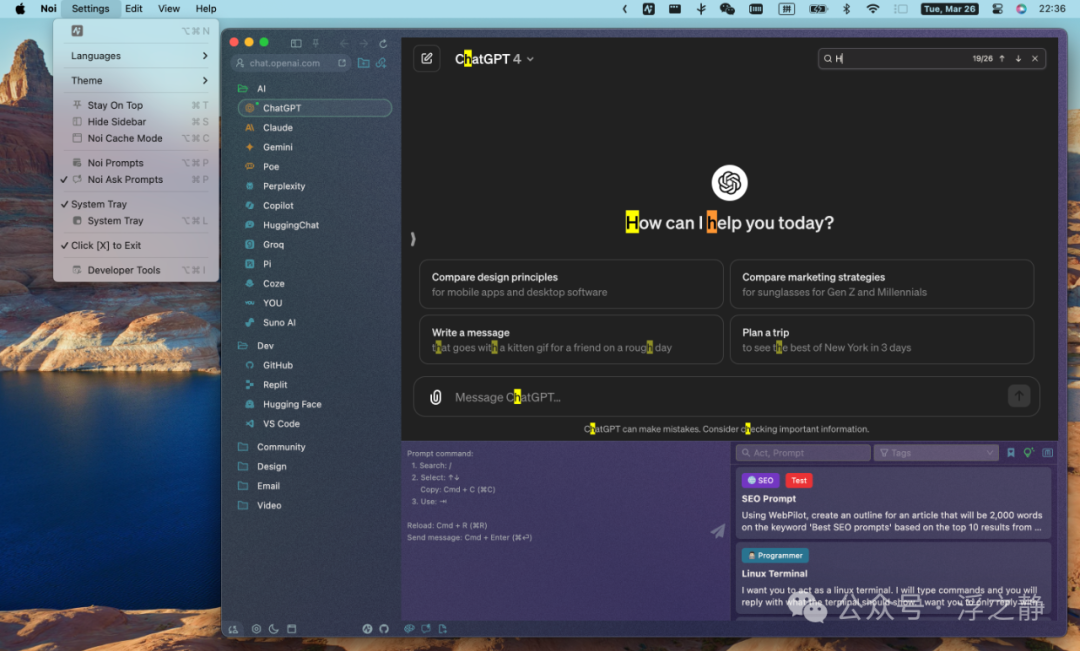The height and width of the screenshot is (651, 1080).
Task: Open the Tags filter dropdown
Action: pos(936,453)
